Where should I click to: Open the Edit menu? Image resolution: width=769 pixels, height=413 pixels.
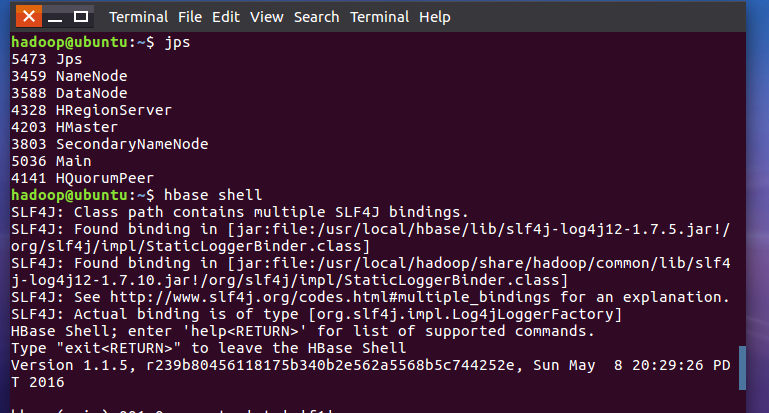(226, 17)
